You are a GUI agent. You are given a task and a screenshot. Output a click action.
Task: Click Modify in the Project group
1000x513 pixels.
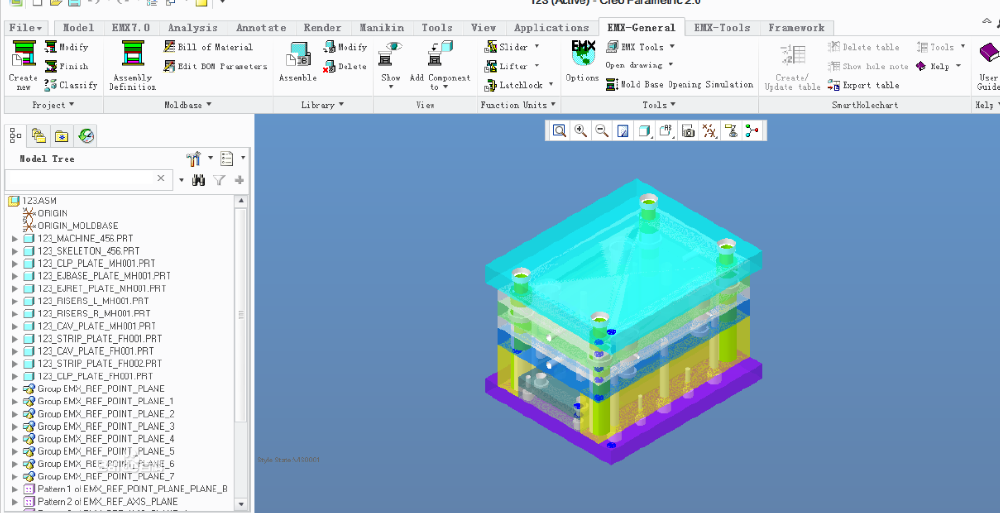point(66,47)
